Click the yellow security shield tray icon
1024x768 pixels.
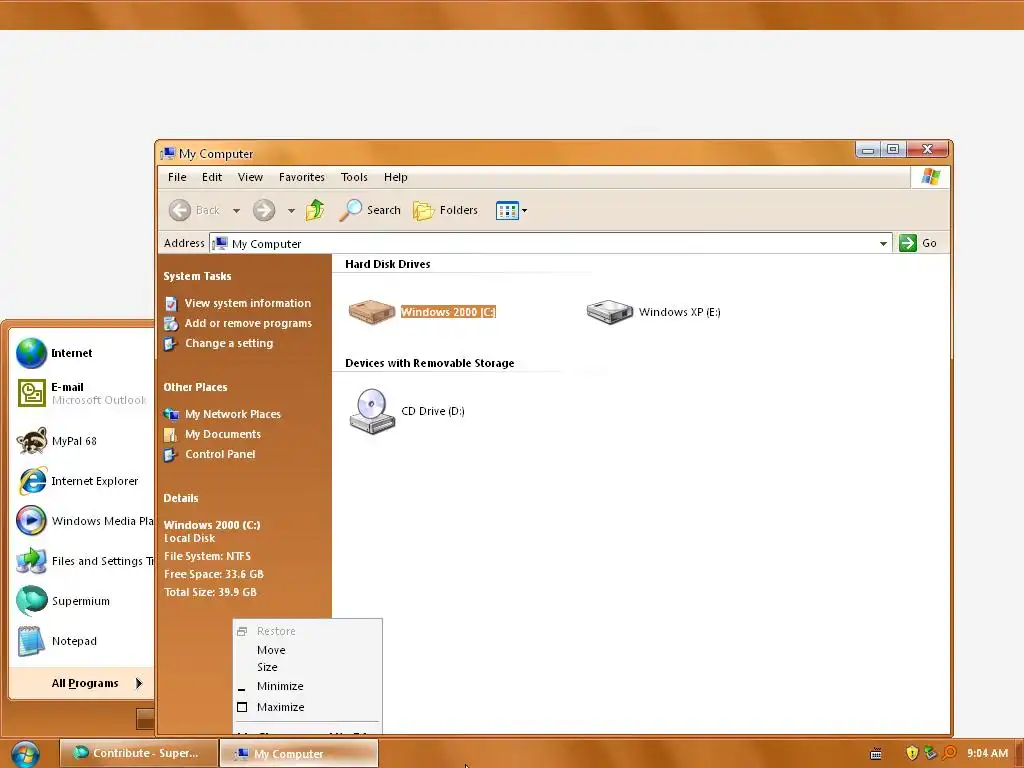tap(912, 753)
